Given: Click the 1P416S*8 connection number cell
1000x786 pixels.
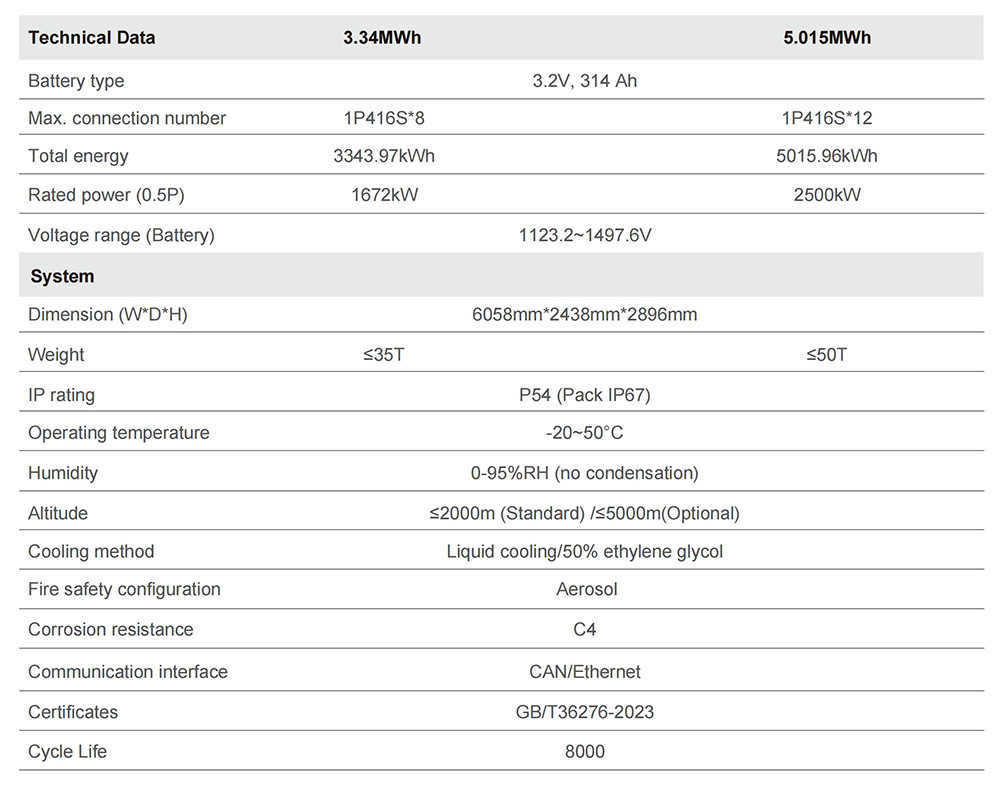Looking at the screenshot, I should 384,118.
